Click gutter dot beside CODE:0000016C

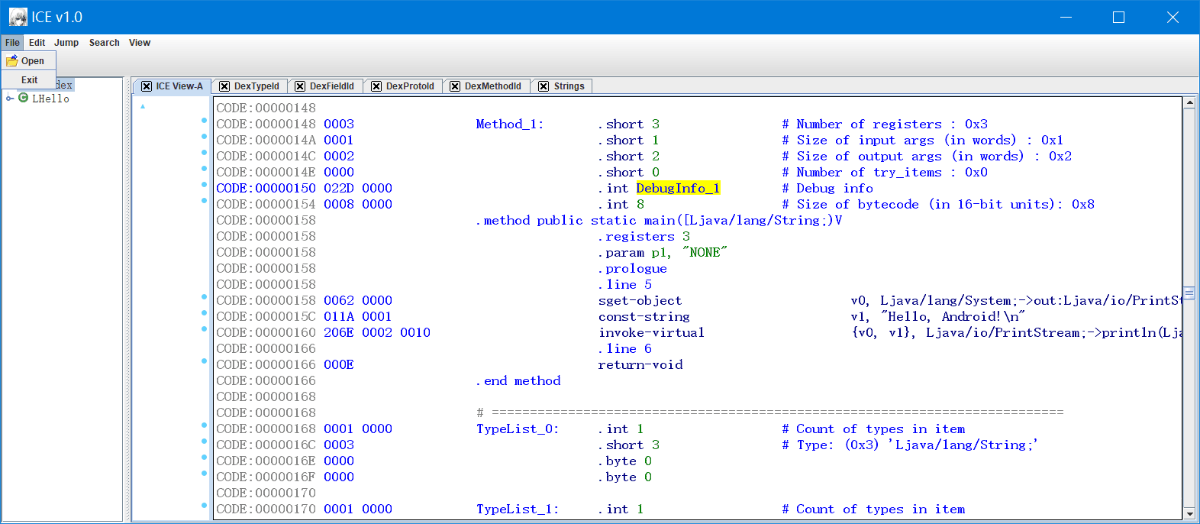[204, 442]
